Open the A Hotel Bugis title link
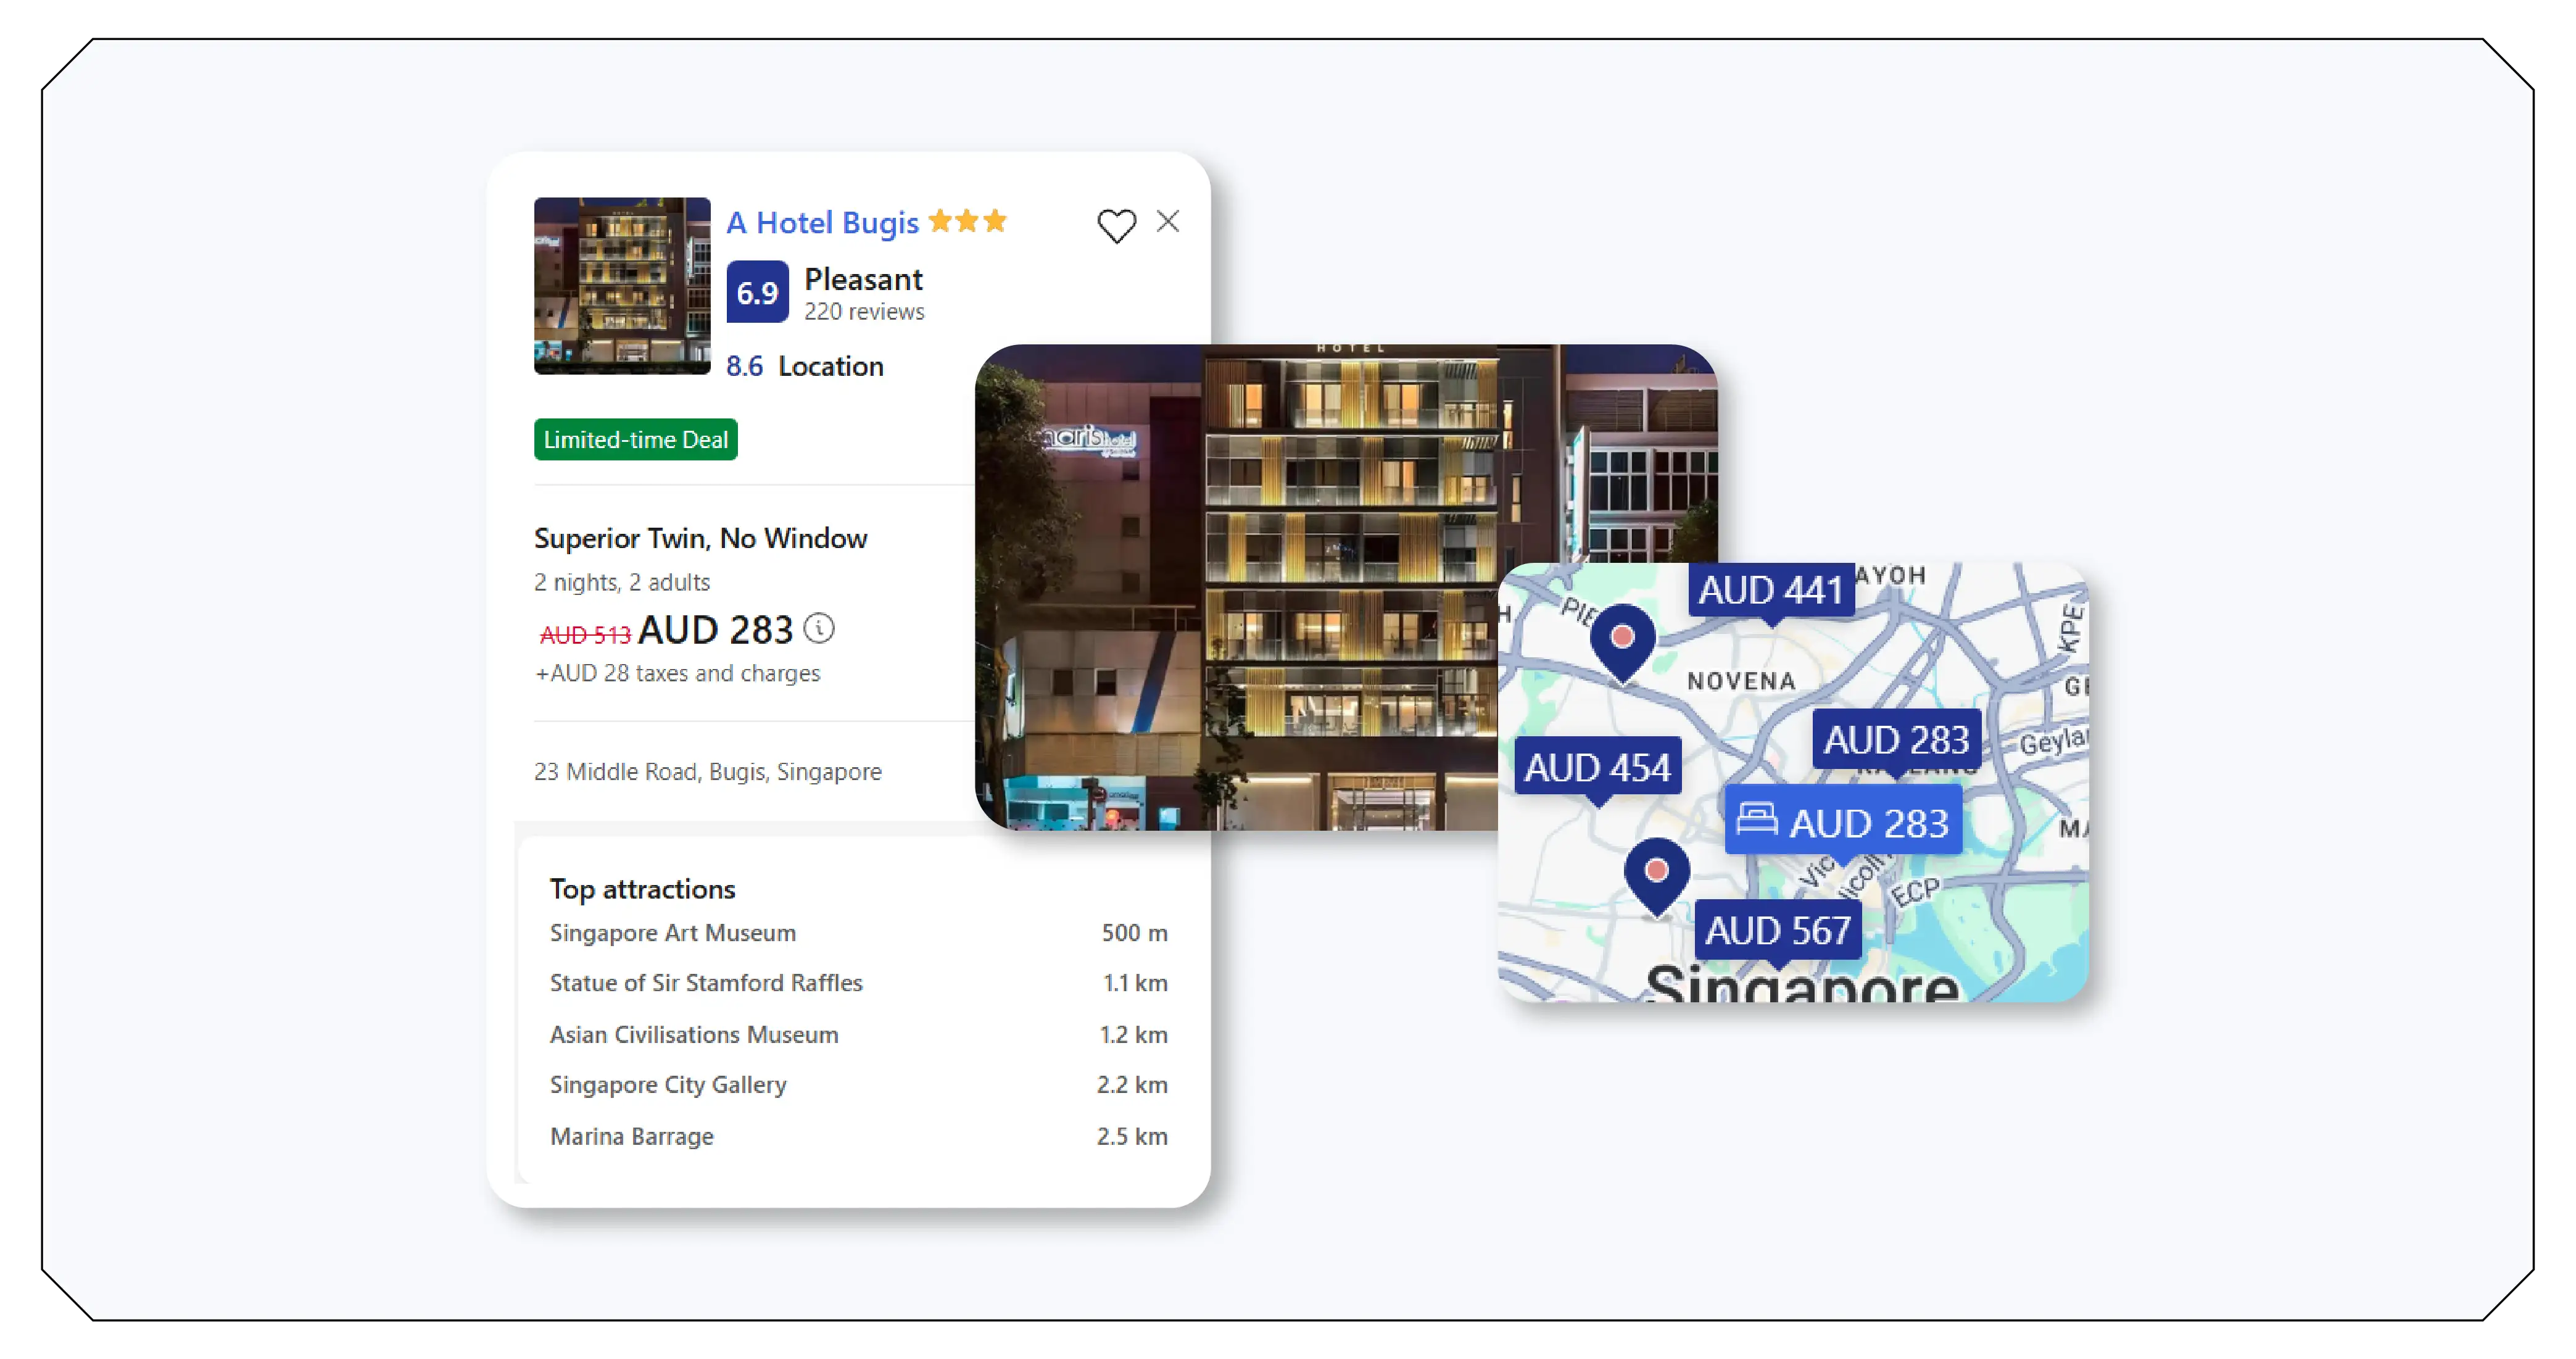The width and height of the screenshot is (2576, 1359). click(822, 222)
